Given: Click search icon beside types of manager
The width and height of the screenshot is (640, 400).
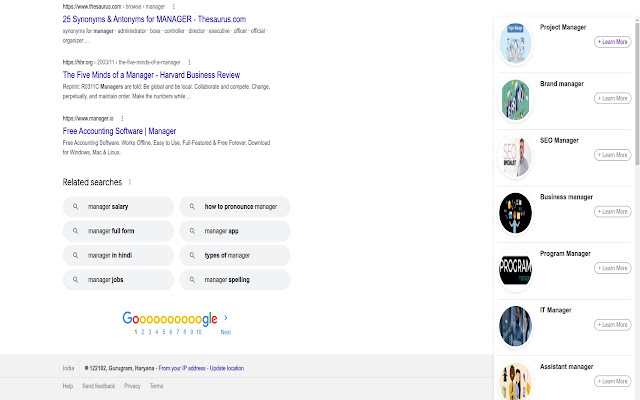Looking at the screenshot, I should 192,256.
